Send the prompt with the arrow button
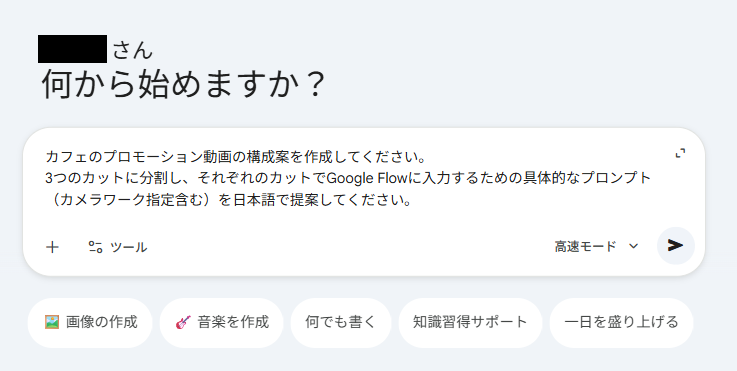The image size is (737, 371). 675,245
